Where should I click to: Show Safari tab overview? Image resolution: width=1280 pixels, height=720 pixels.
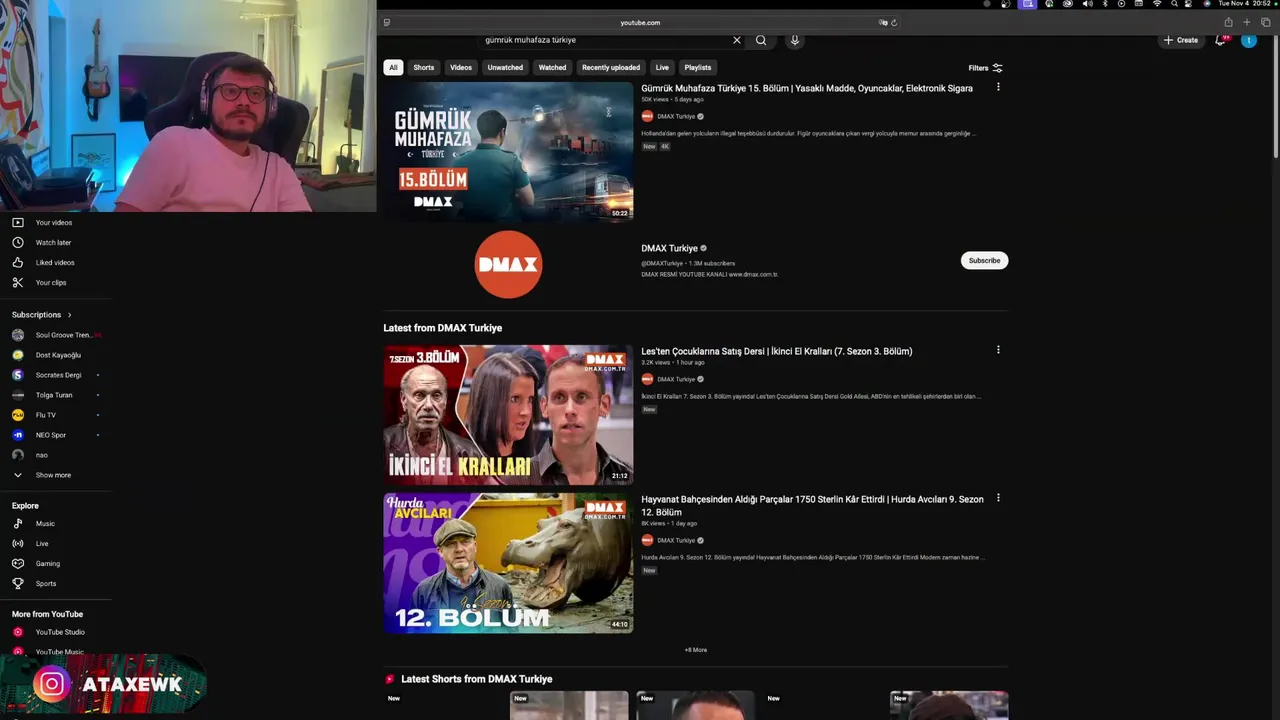pos(1265,22)
